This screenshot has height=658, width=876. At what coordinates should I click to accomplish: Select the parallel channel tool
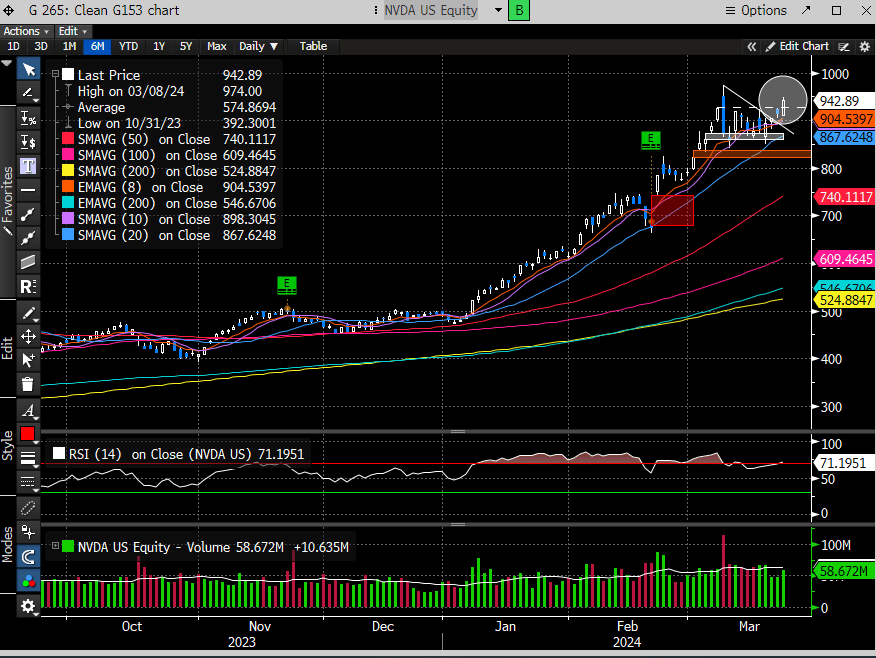(28, 262)
